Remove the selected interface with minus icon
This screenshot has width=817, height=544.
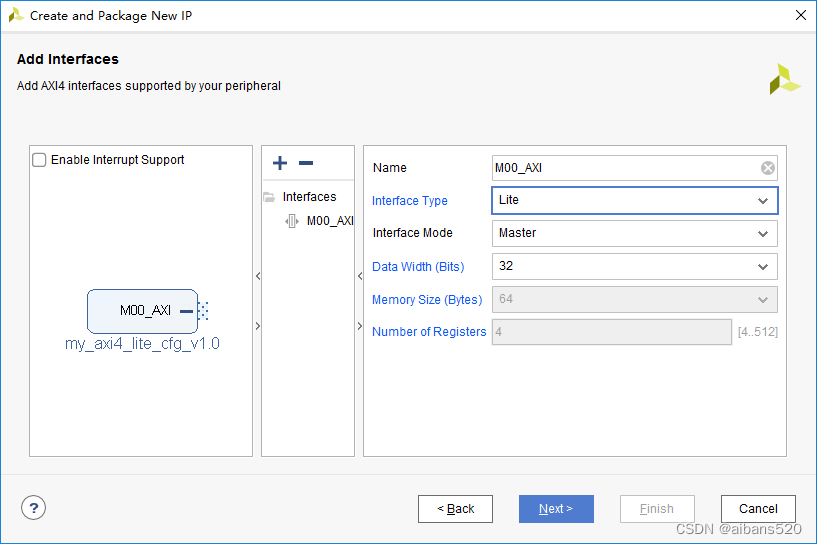pos(306,163)
